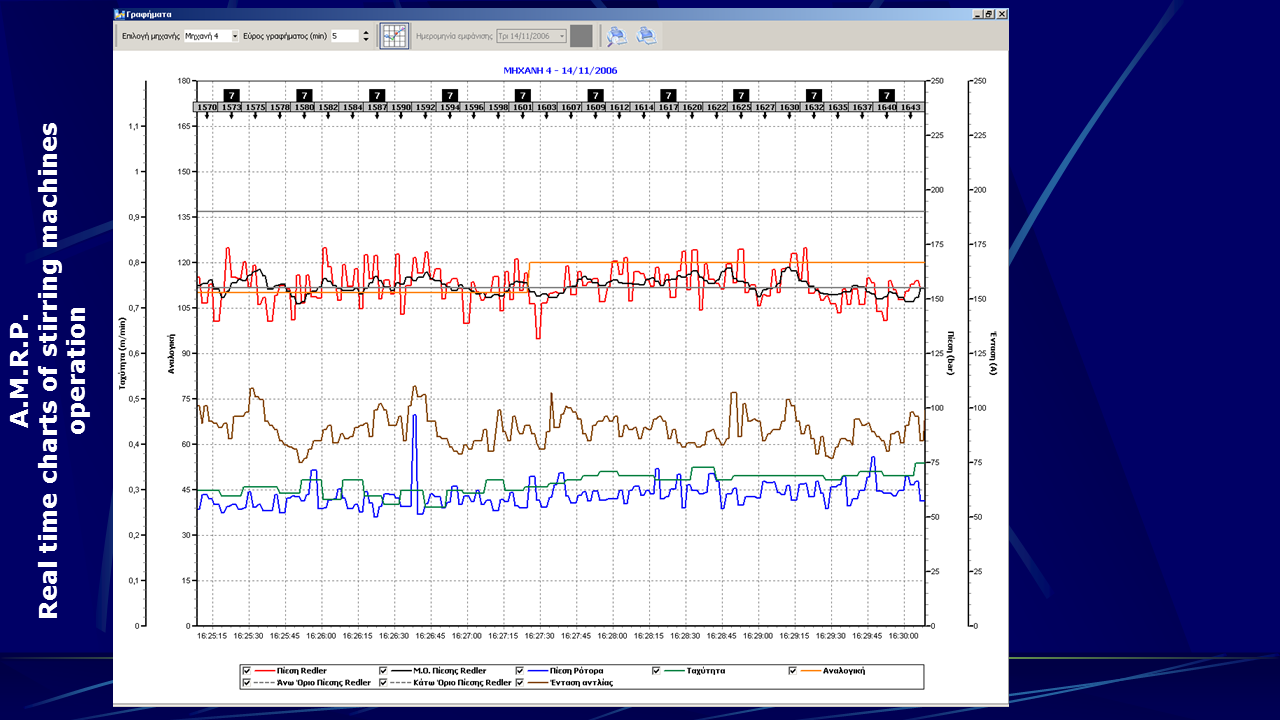Click the print preview magnifier icon
The height and width of the screenshot is (720, 1280).
point(617,36)
